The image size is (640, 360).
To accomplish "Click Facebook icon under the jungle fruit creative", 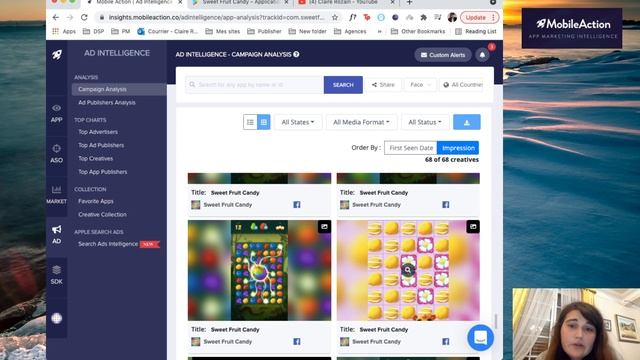I will tap(297, 341).
